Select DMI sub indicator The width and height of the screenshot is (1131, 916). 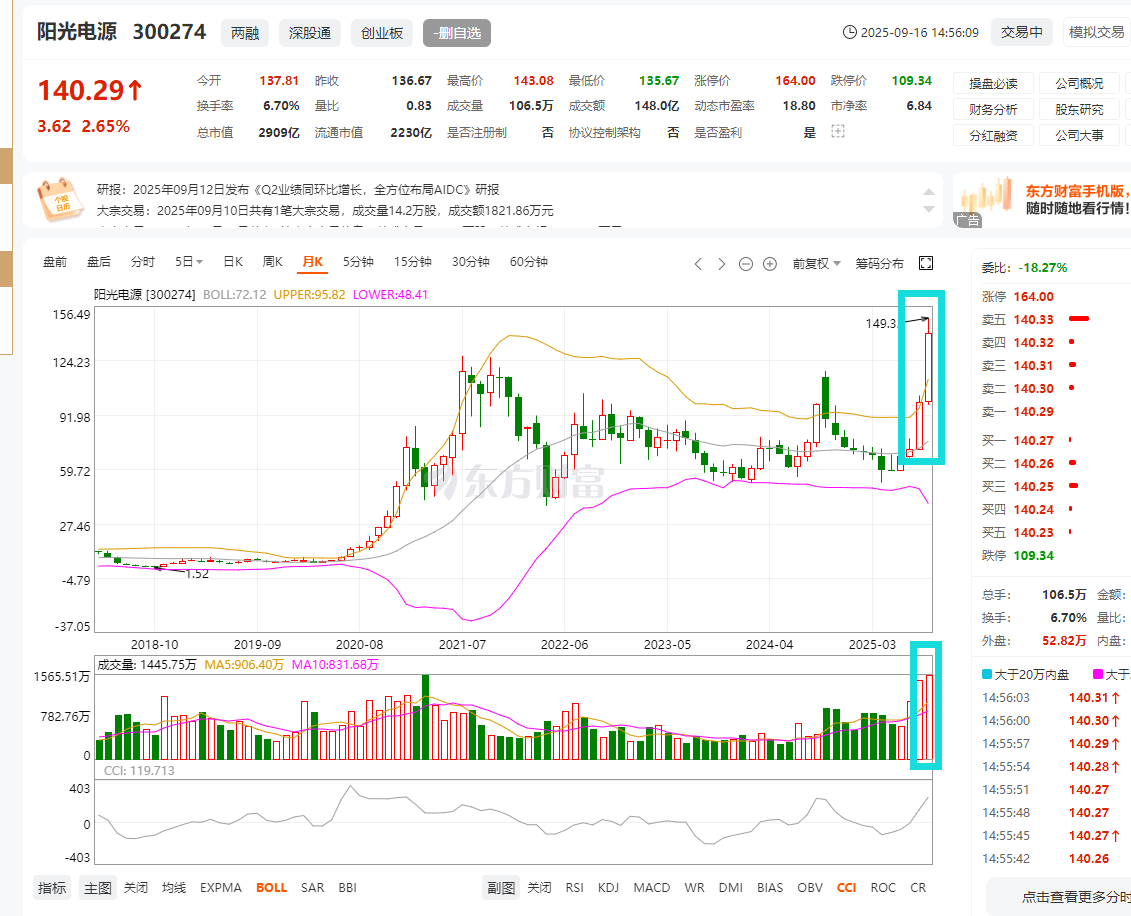pos(731,888)
